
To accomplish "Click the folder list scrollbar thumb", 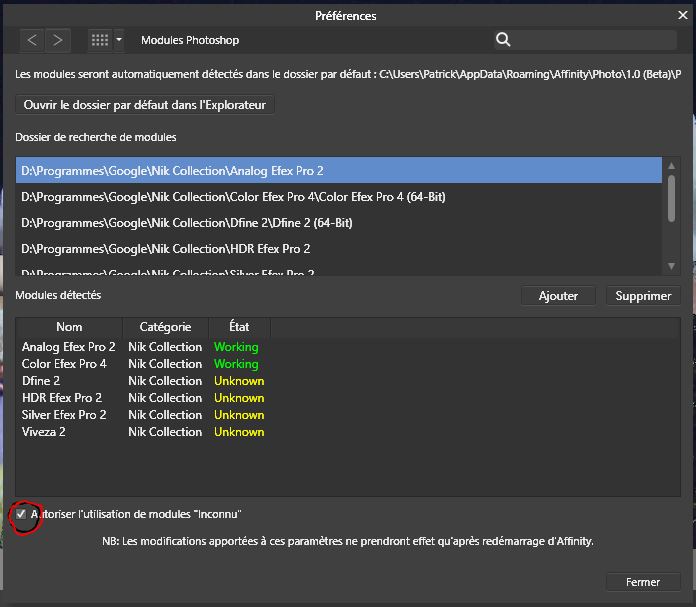I will [x=672, y=198].
